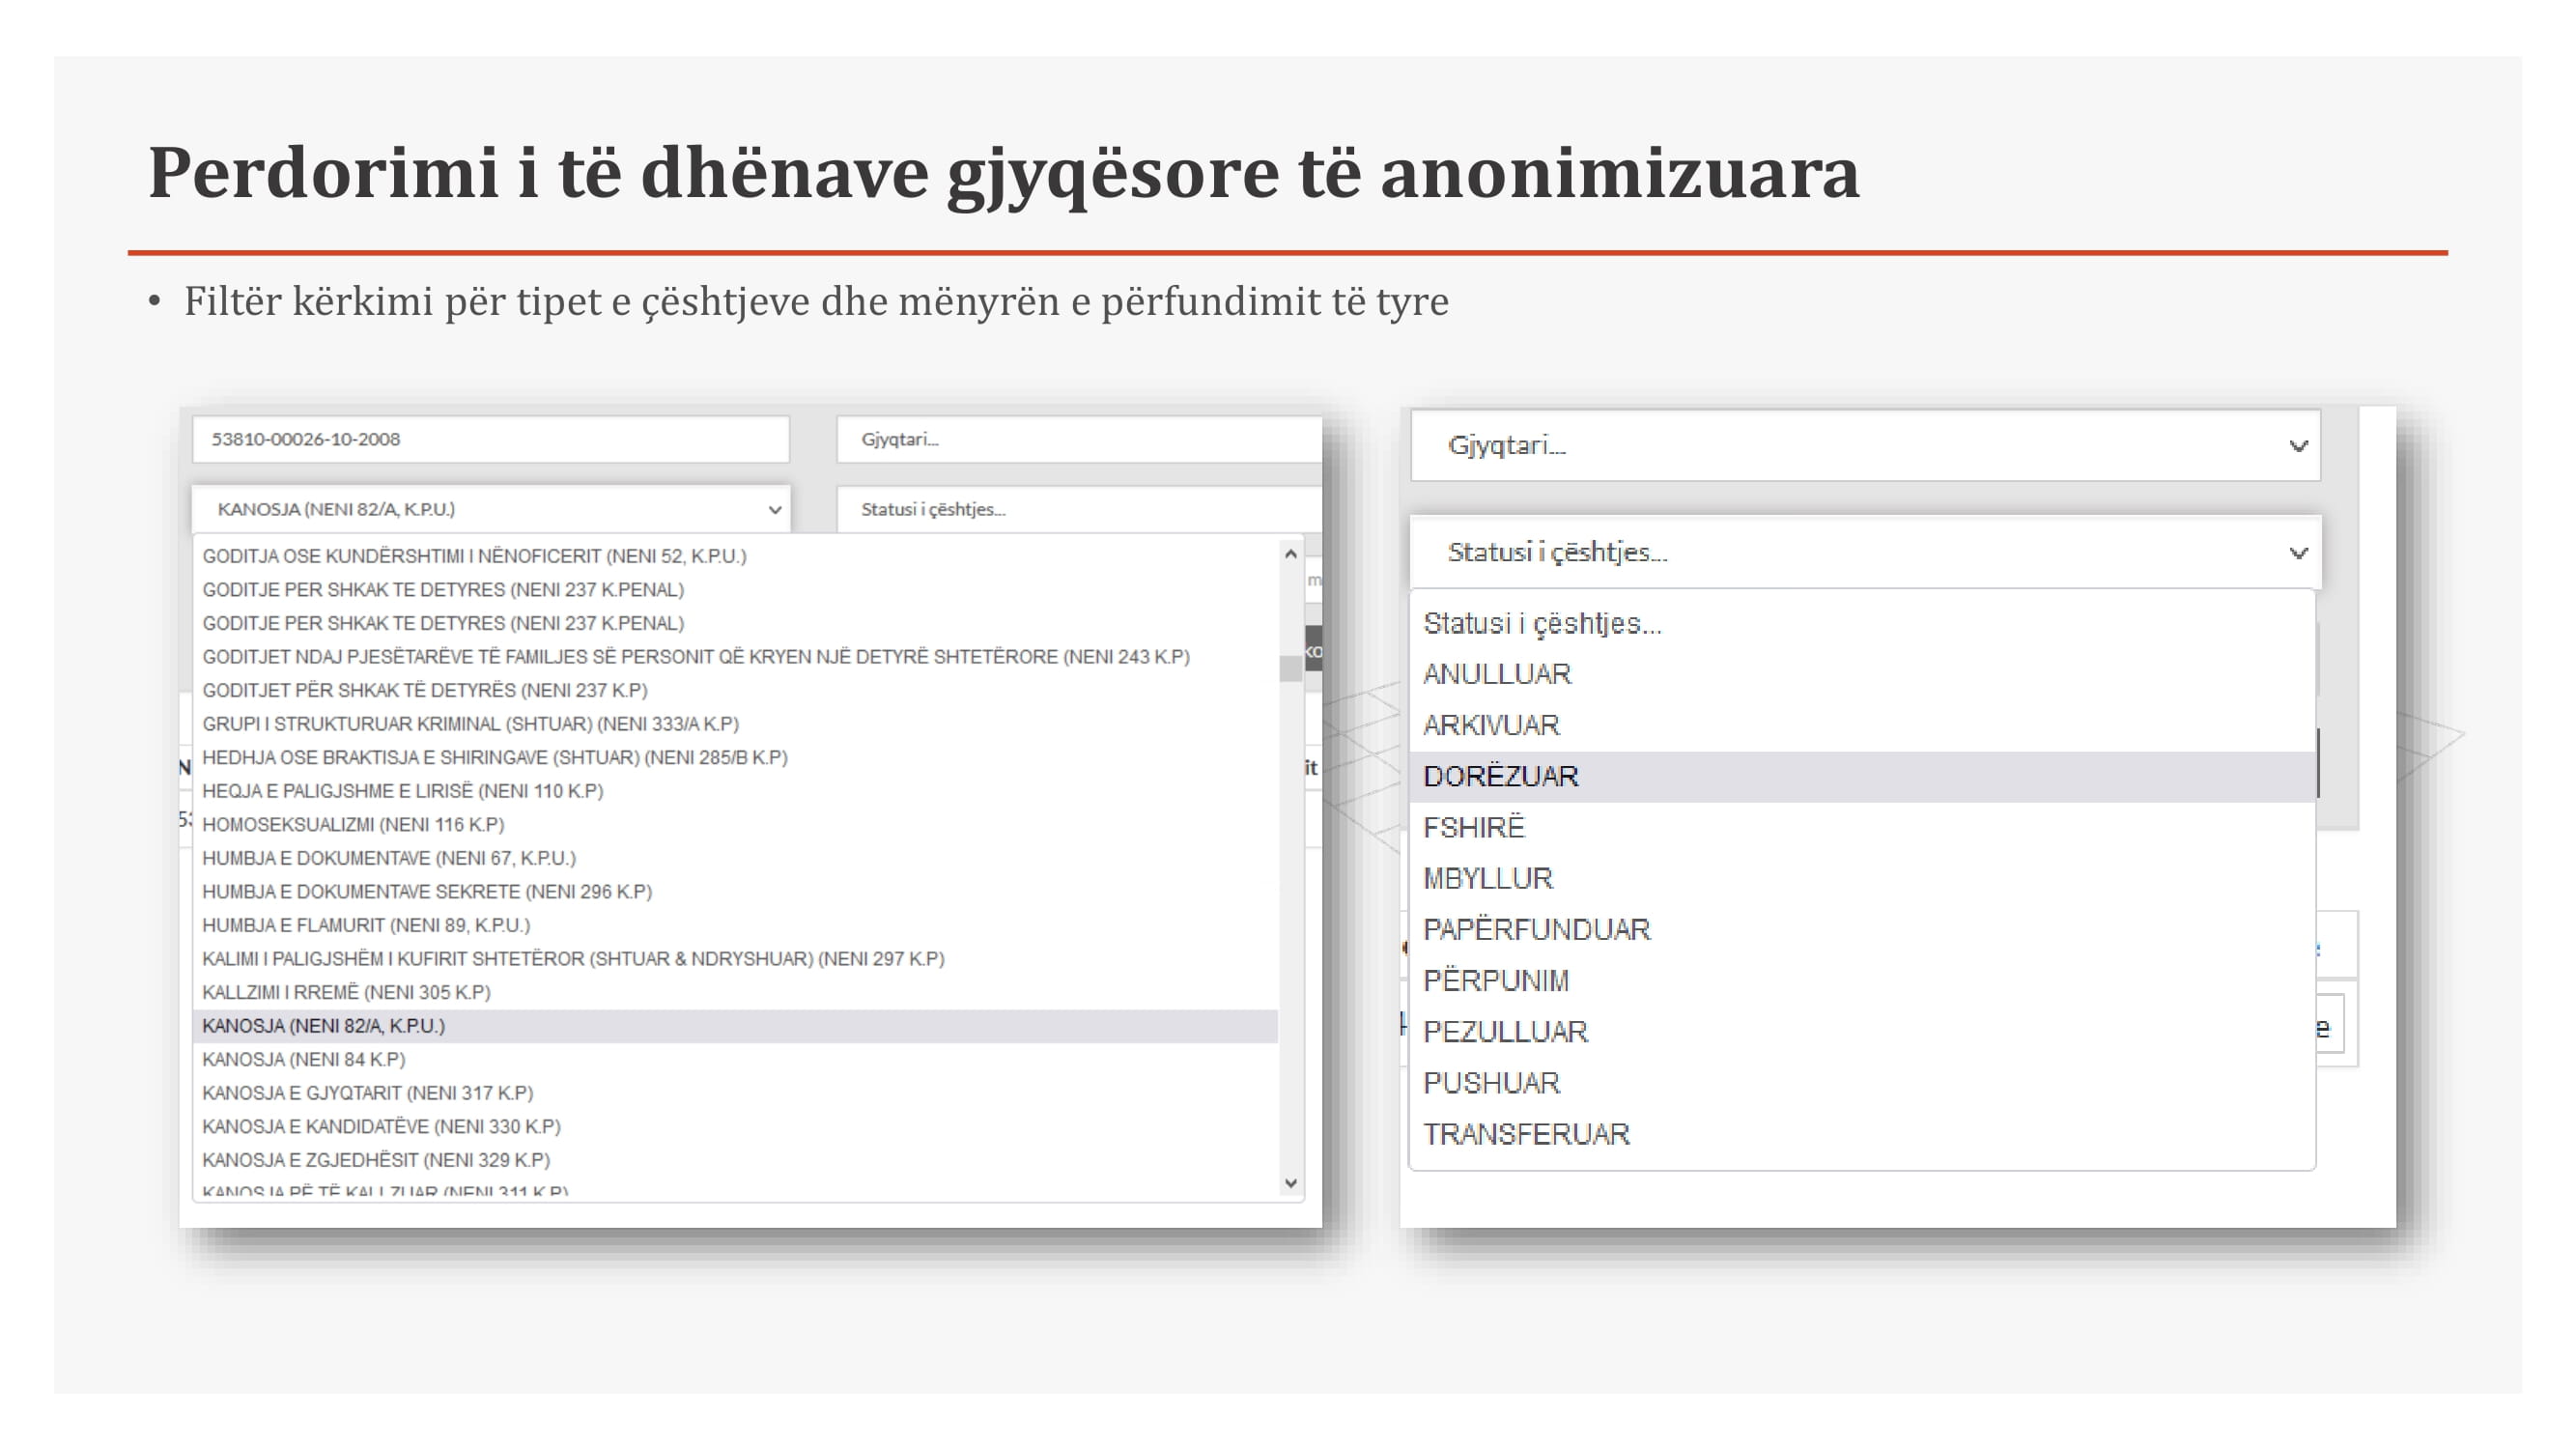This screenshot has width=2576, height=1449.
Task: Select ANULLUAR status option
Action: coord(1497,674)
